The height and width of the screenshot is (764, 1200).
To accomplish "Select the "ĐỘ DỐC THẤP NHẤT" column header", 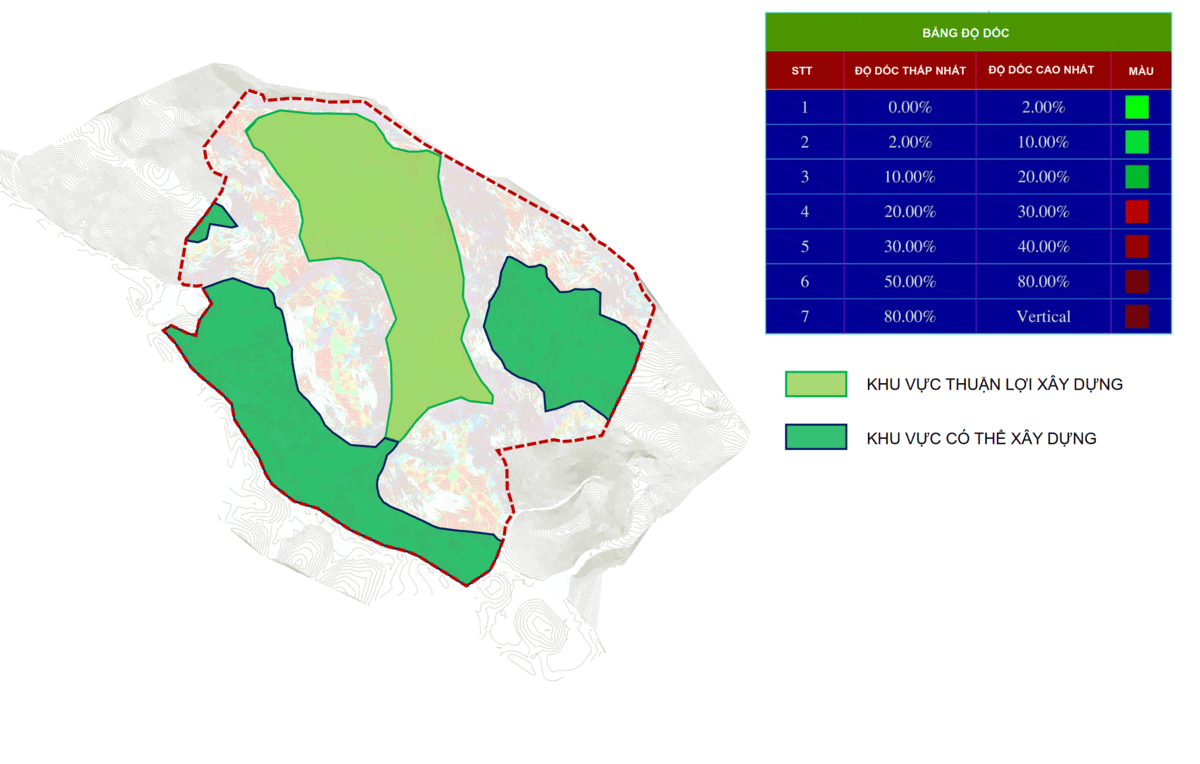I will tap(909, 71).
